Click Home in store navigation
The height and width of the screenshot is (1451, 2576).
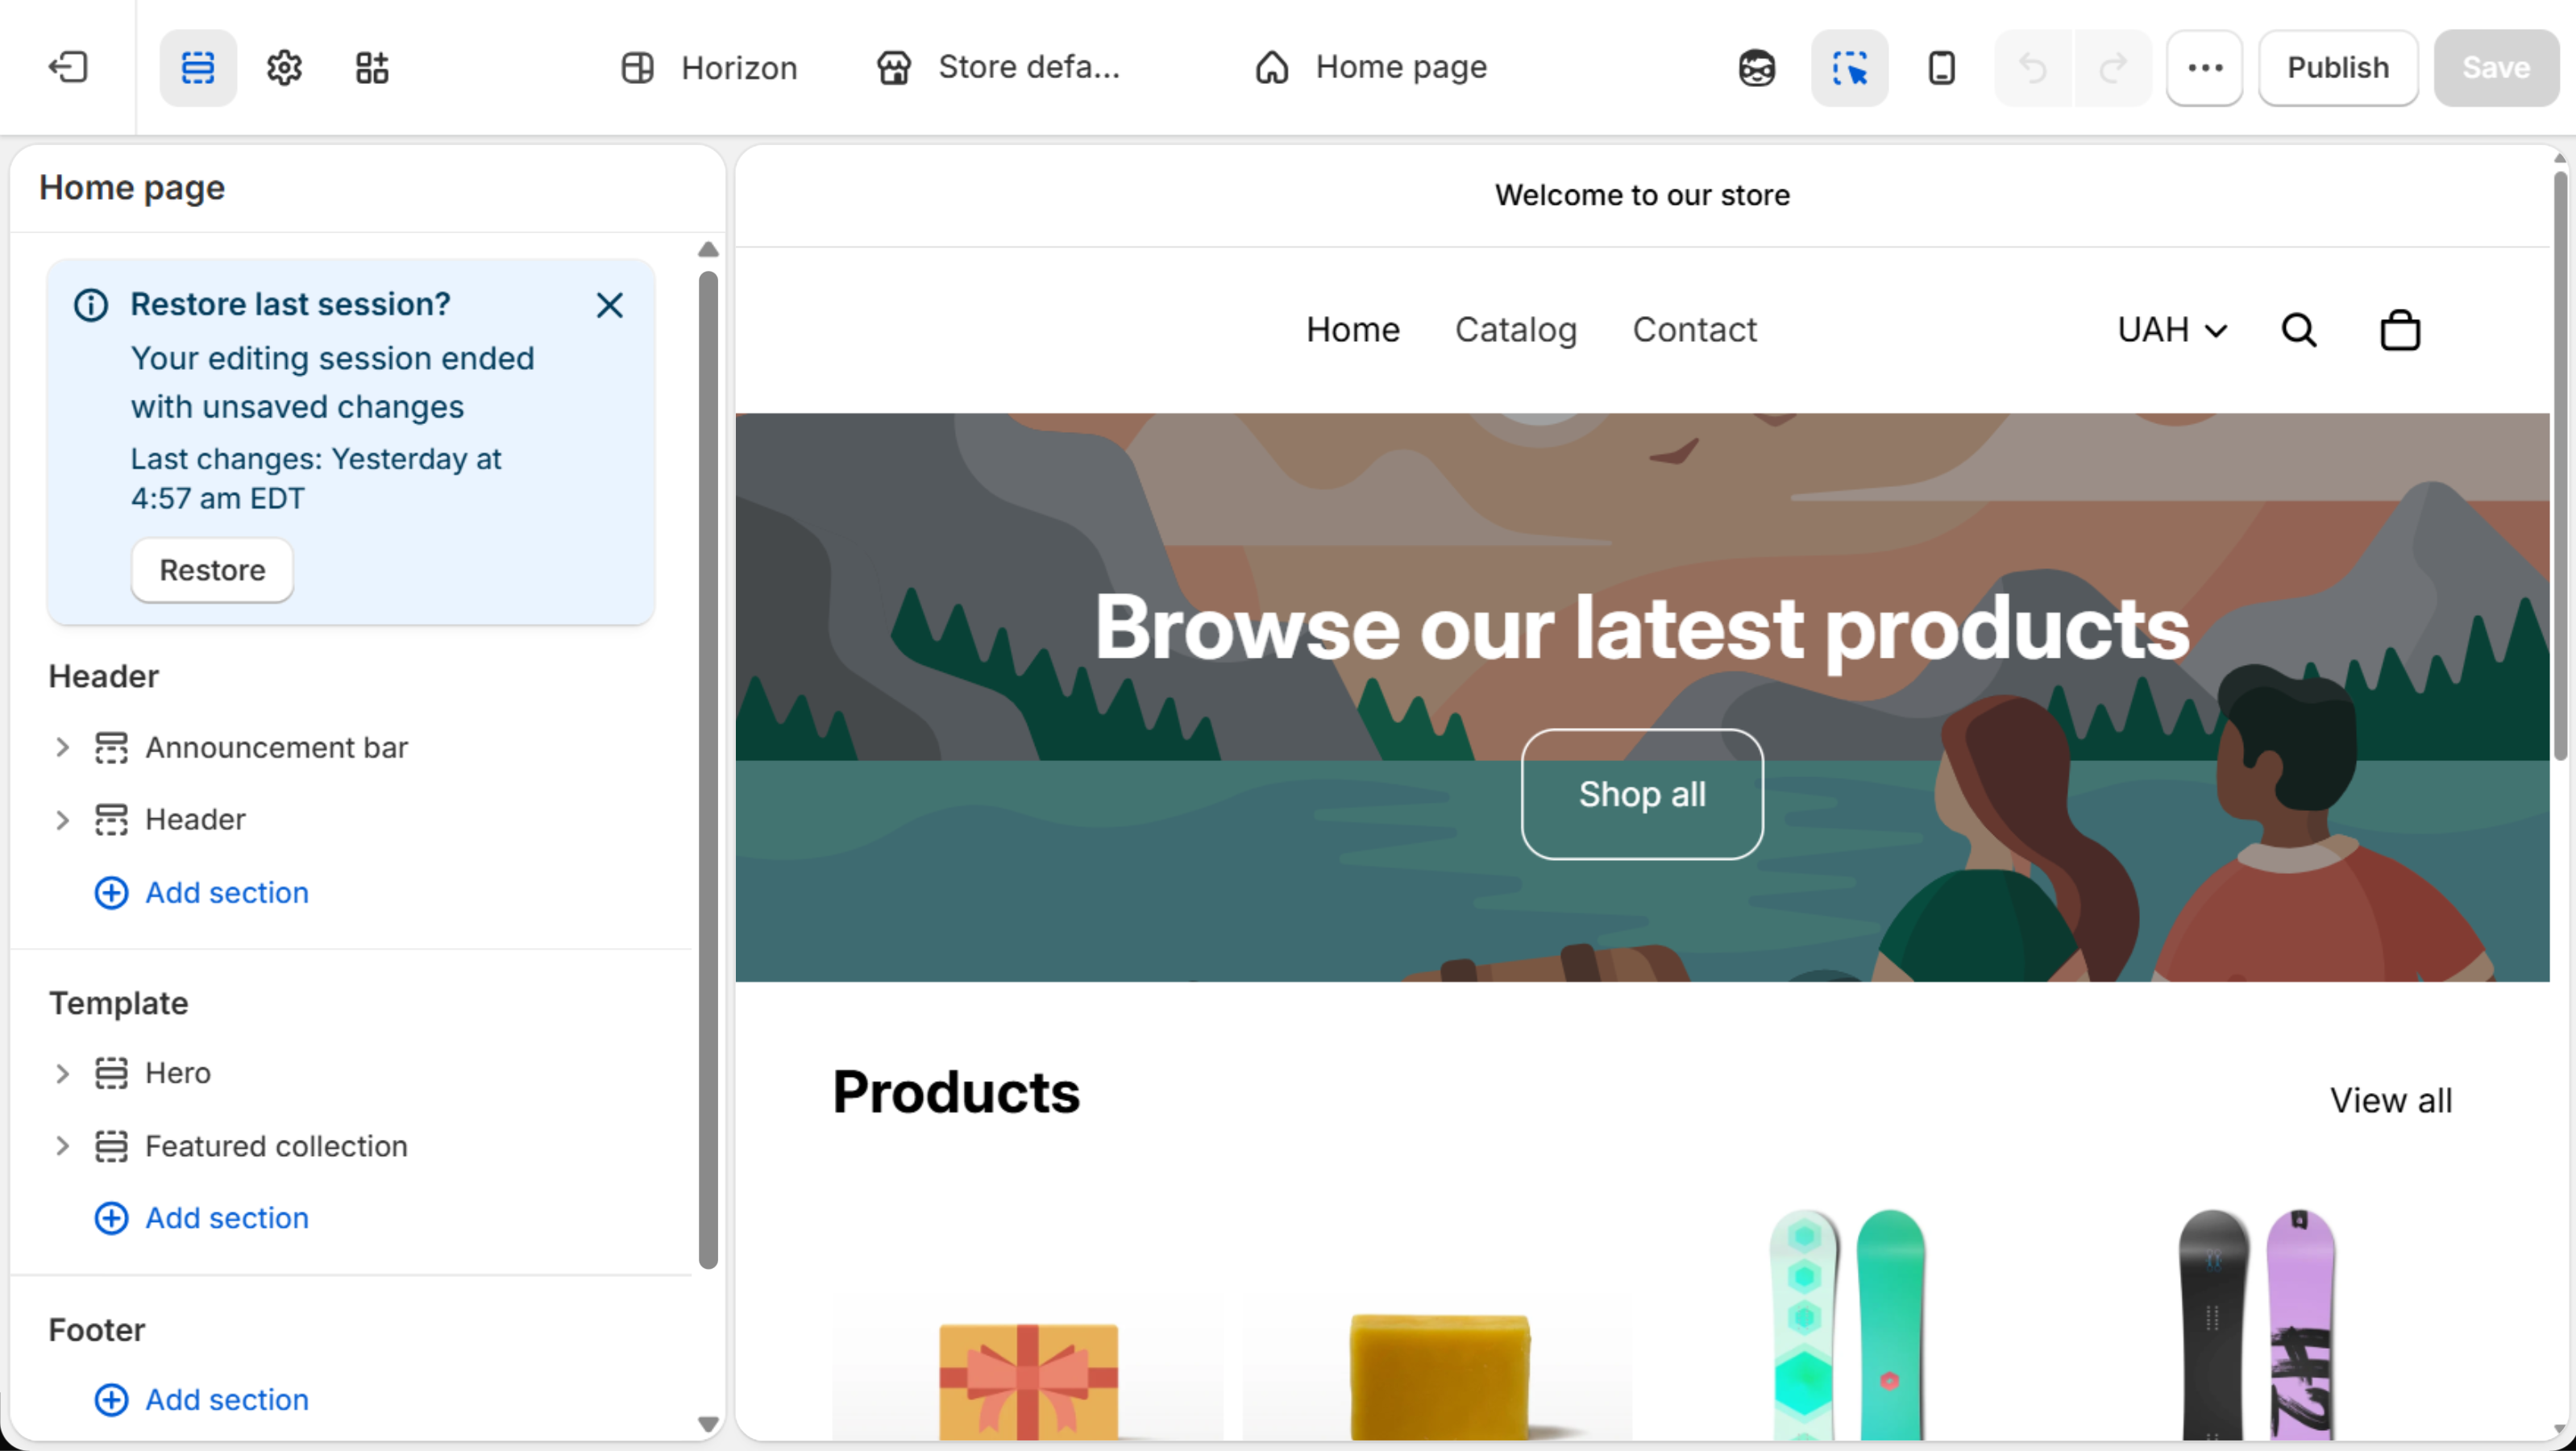point(1352,330)
